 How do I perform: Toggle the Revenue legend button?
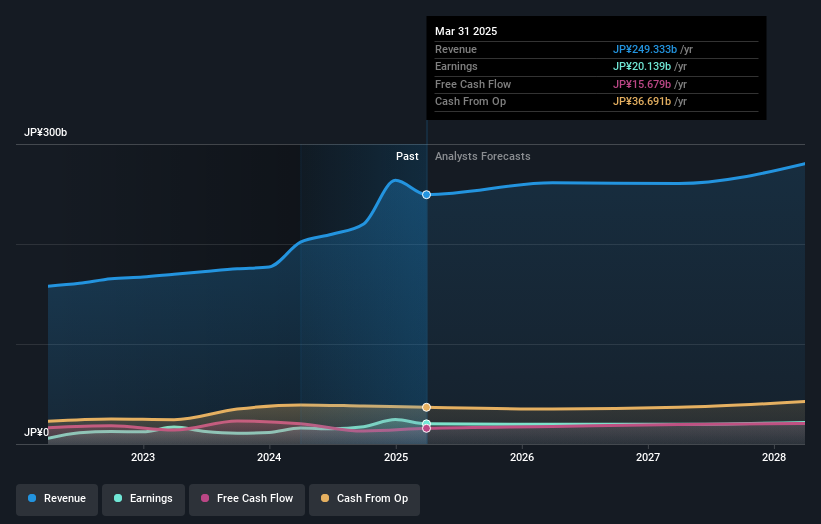tap(57, 498)
